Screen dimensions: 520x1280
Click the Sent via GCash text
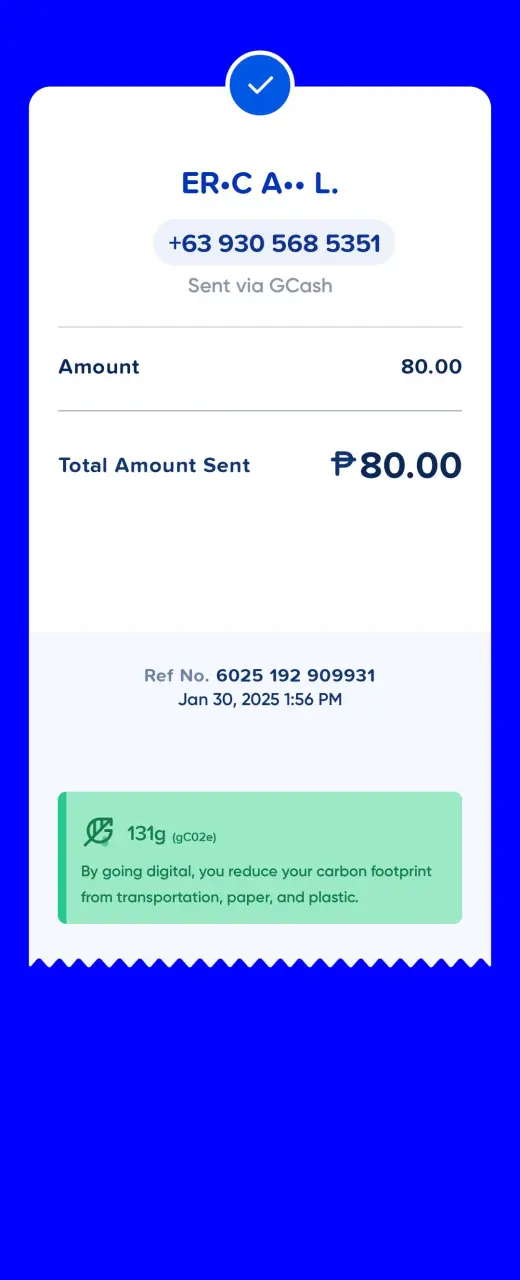(260, 286)
